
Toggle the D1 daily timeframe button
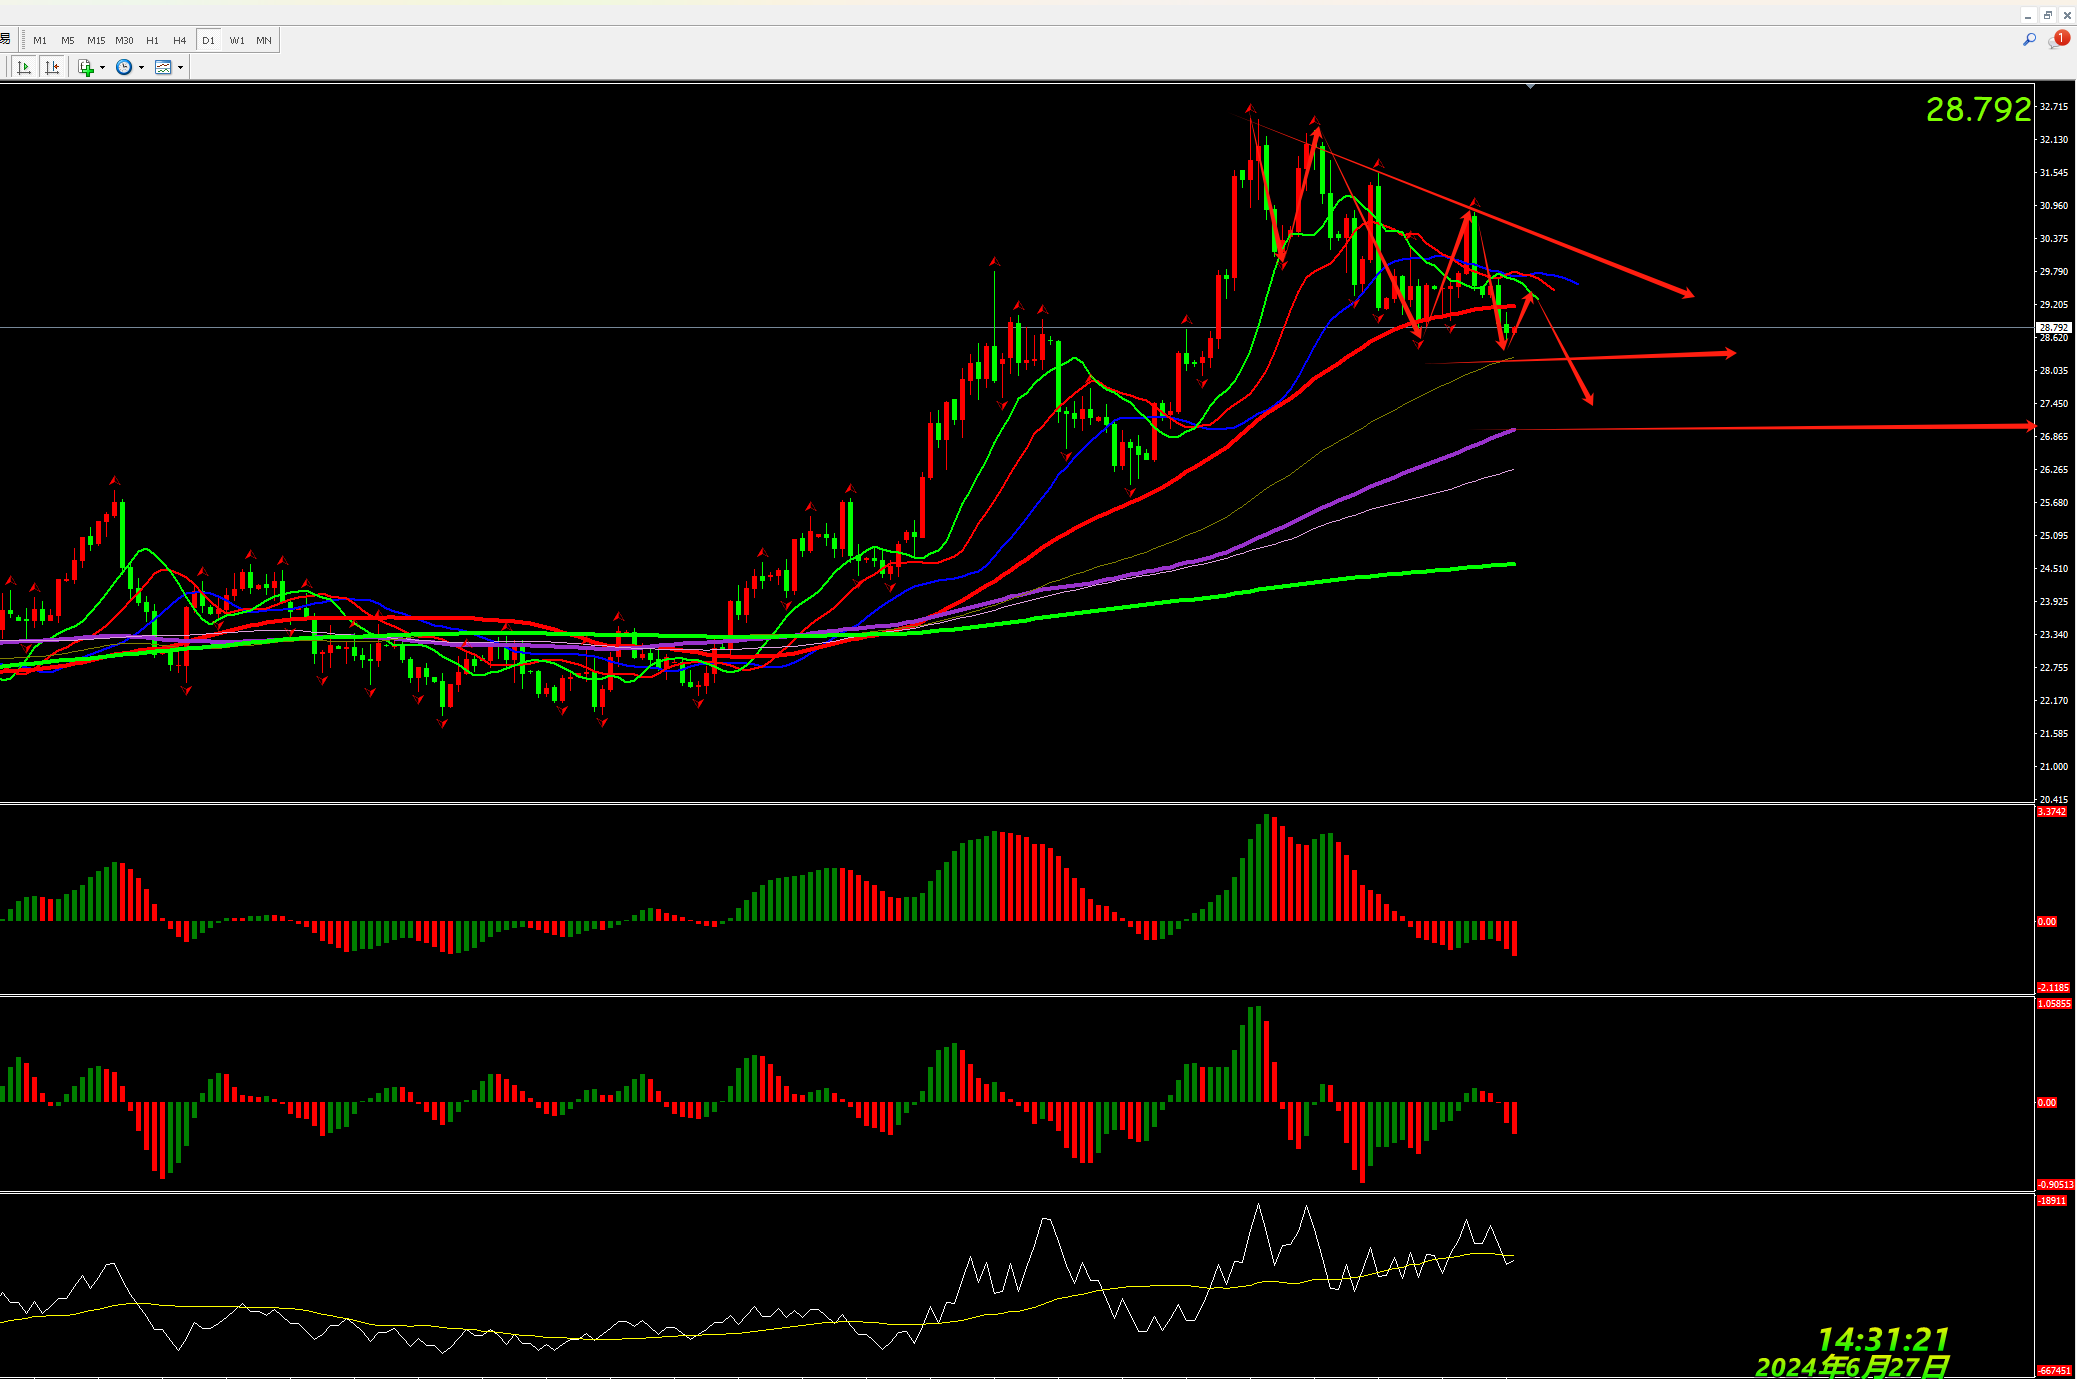click(x=208, y=40)
